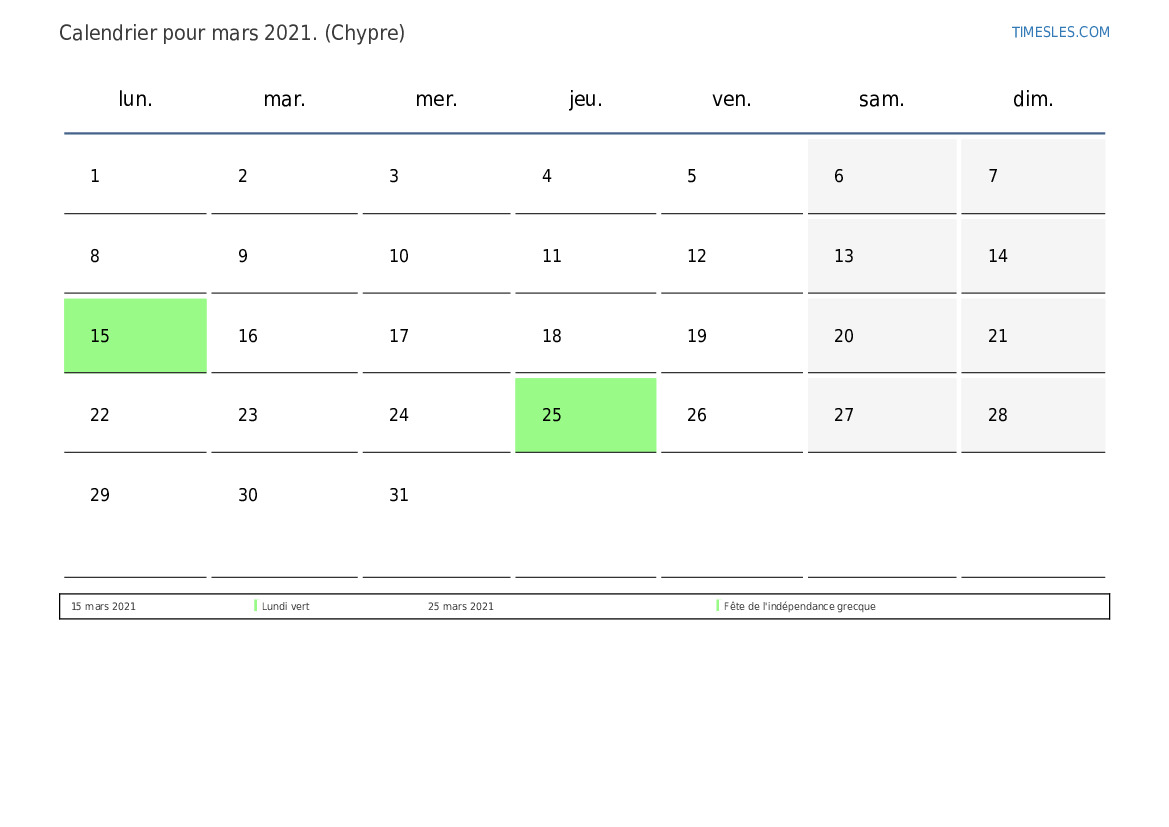Select the highlighted March 25 cell

(x=585, y=415)
